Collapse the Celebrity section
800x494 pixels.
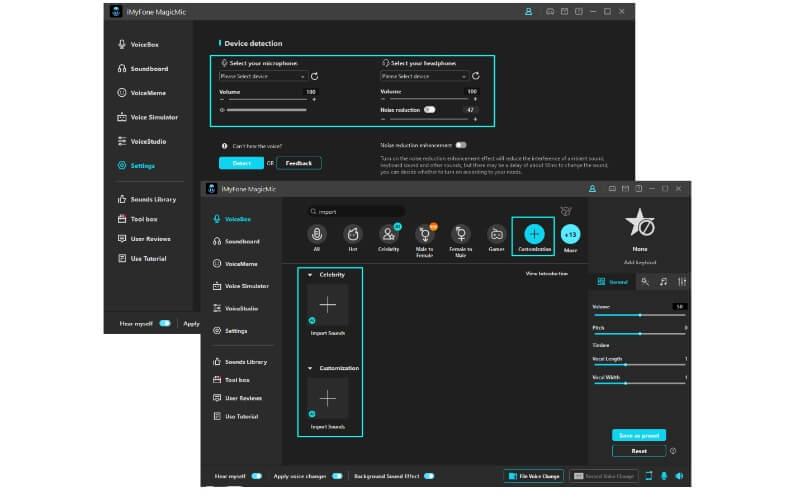[310, 275]
